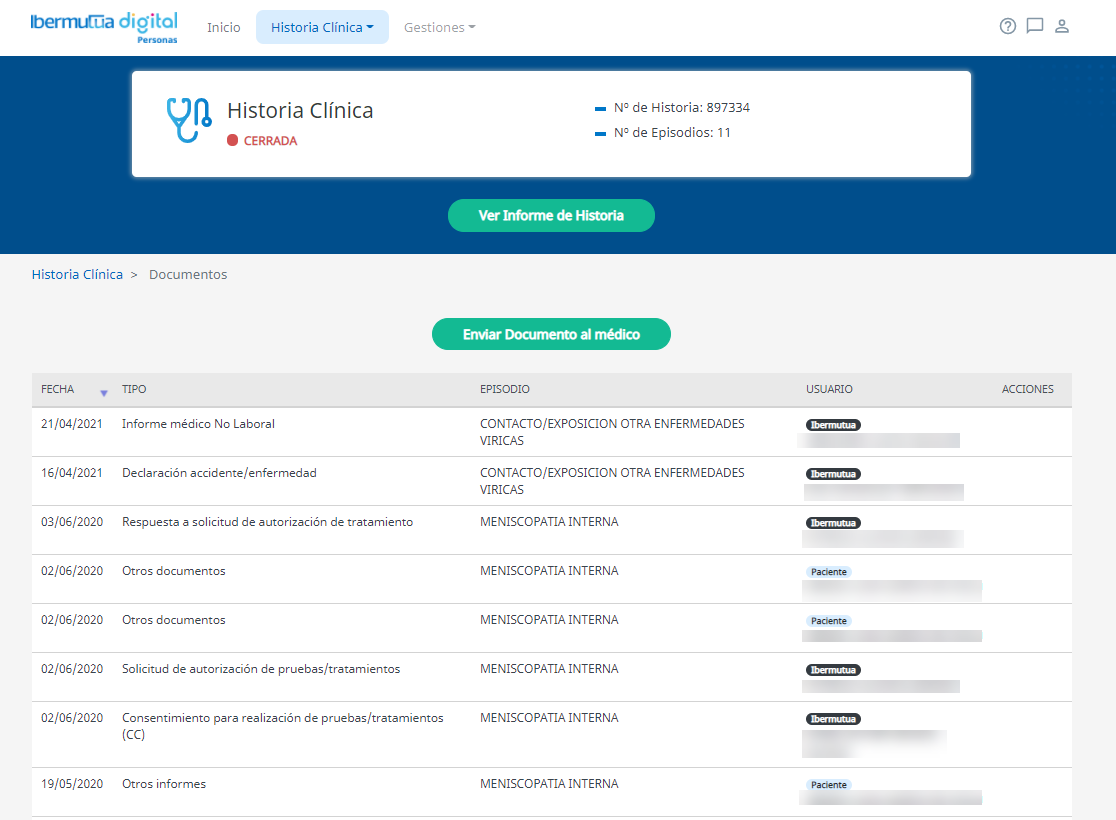The height and width of the screenshot is (820, 1116).
Task: Click the Ibermutua badge on the 21/04/2021 row
Action: pos(833,425)
